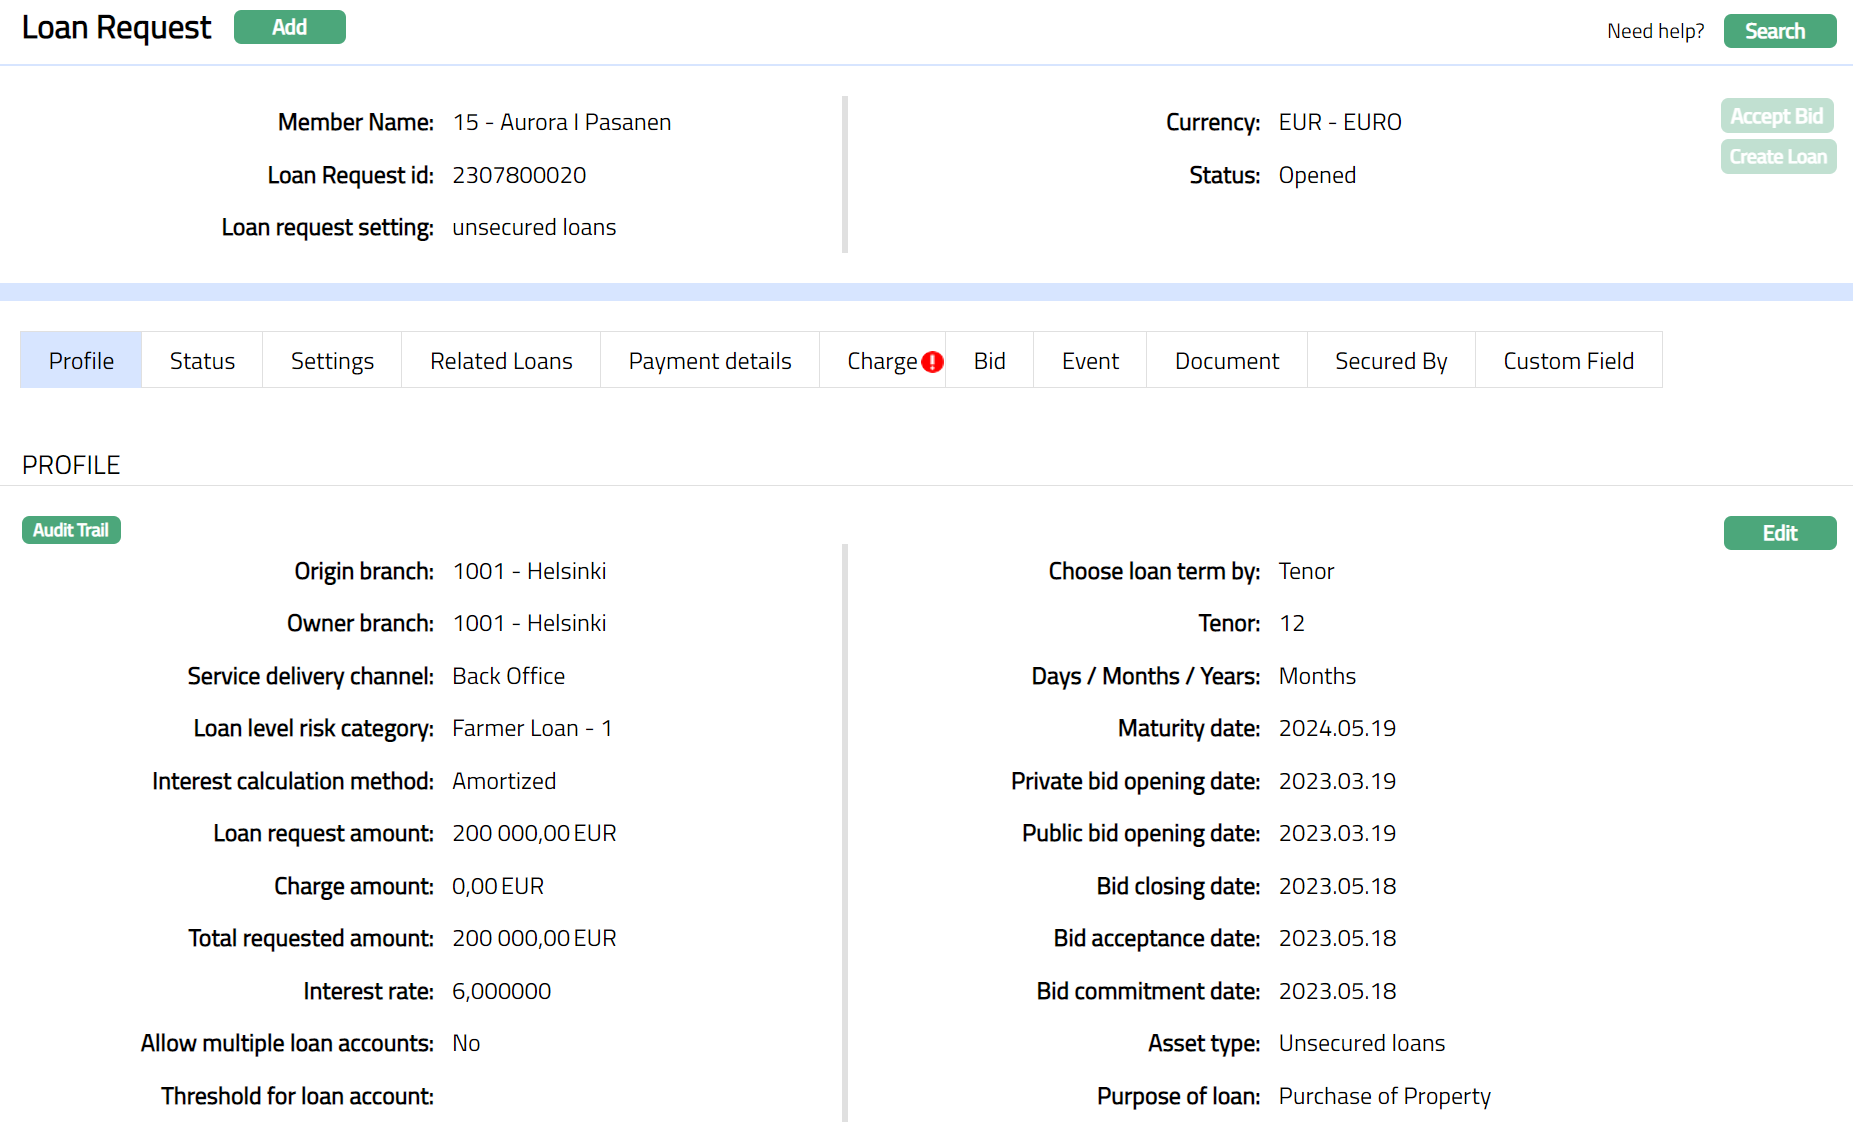The image size is (1853, 1127).
Task: Click the Search button
Action: [x=1779, y=31]
